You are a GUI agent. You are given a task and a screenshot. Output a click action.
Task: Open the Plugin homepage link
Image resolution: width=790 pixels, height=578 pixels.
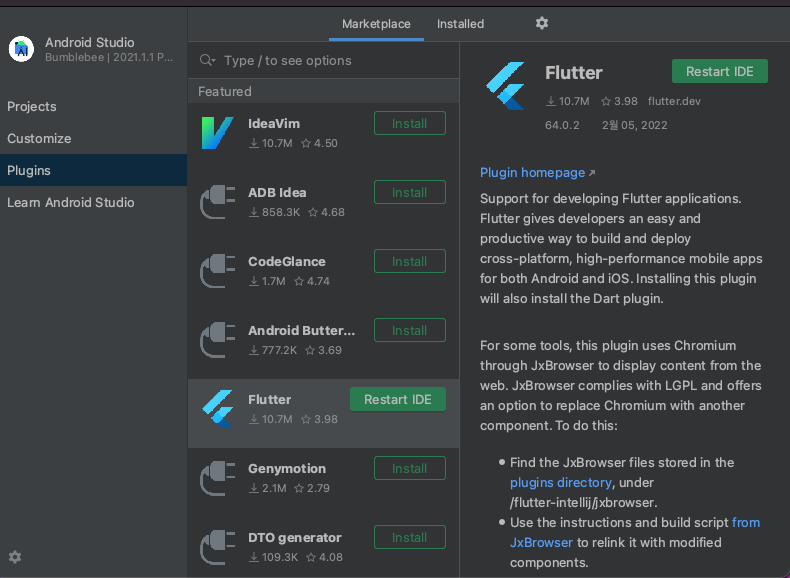[532, 173]
